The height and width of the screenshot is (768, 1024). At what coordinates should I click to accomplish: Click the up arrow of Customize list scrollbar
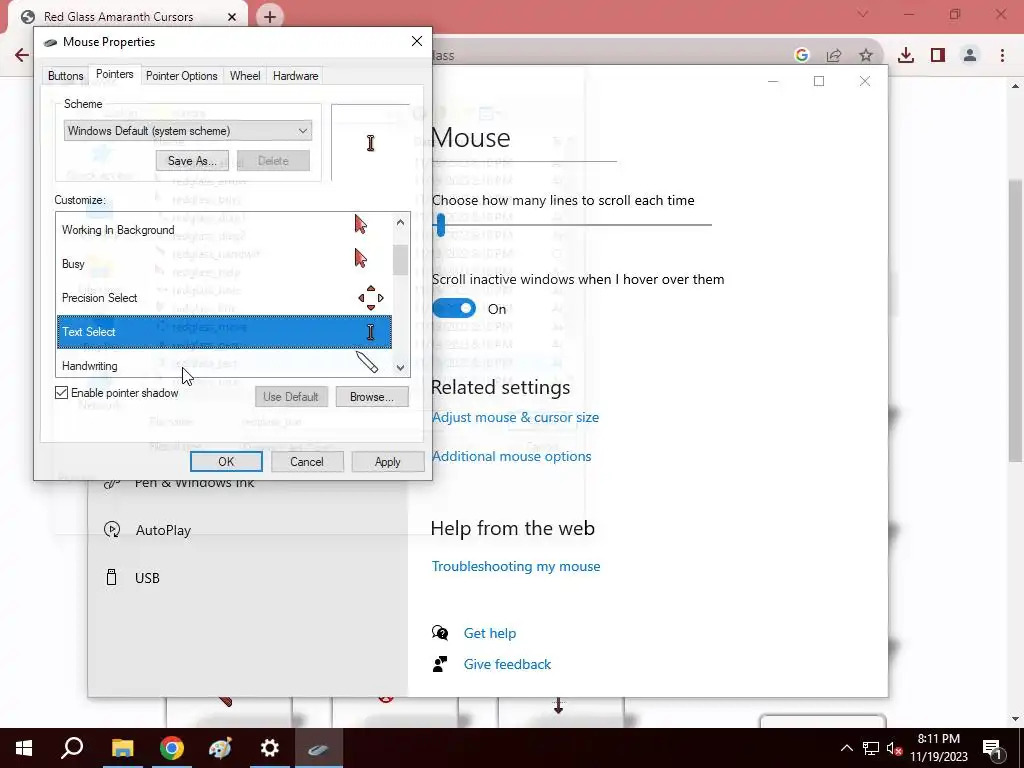tap(400, 222)
